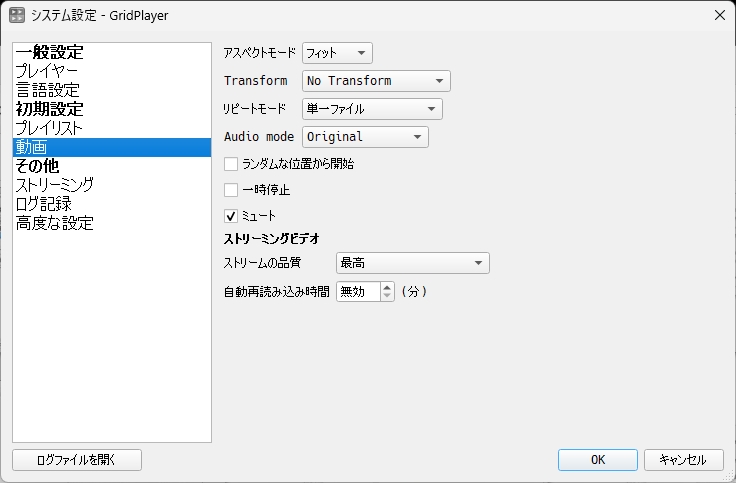Uncheck the ミュート checkbox
Image resolution: width=736 pixels, height=483 pixels.
click(x=231, y=215)
